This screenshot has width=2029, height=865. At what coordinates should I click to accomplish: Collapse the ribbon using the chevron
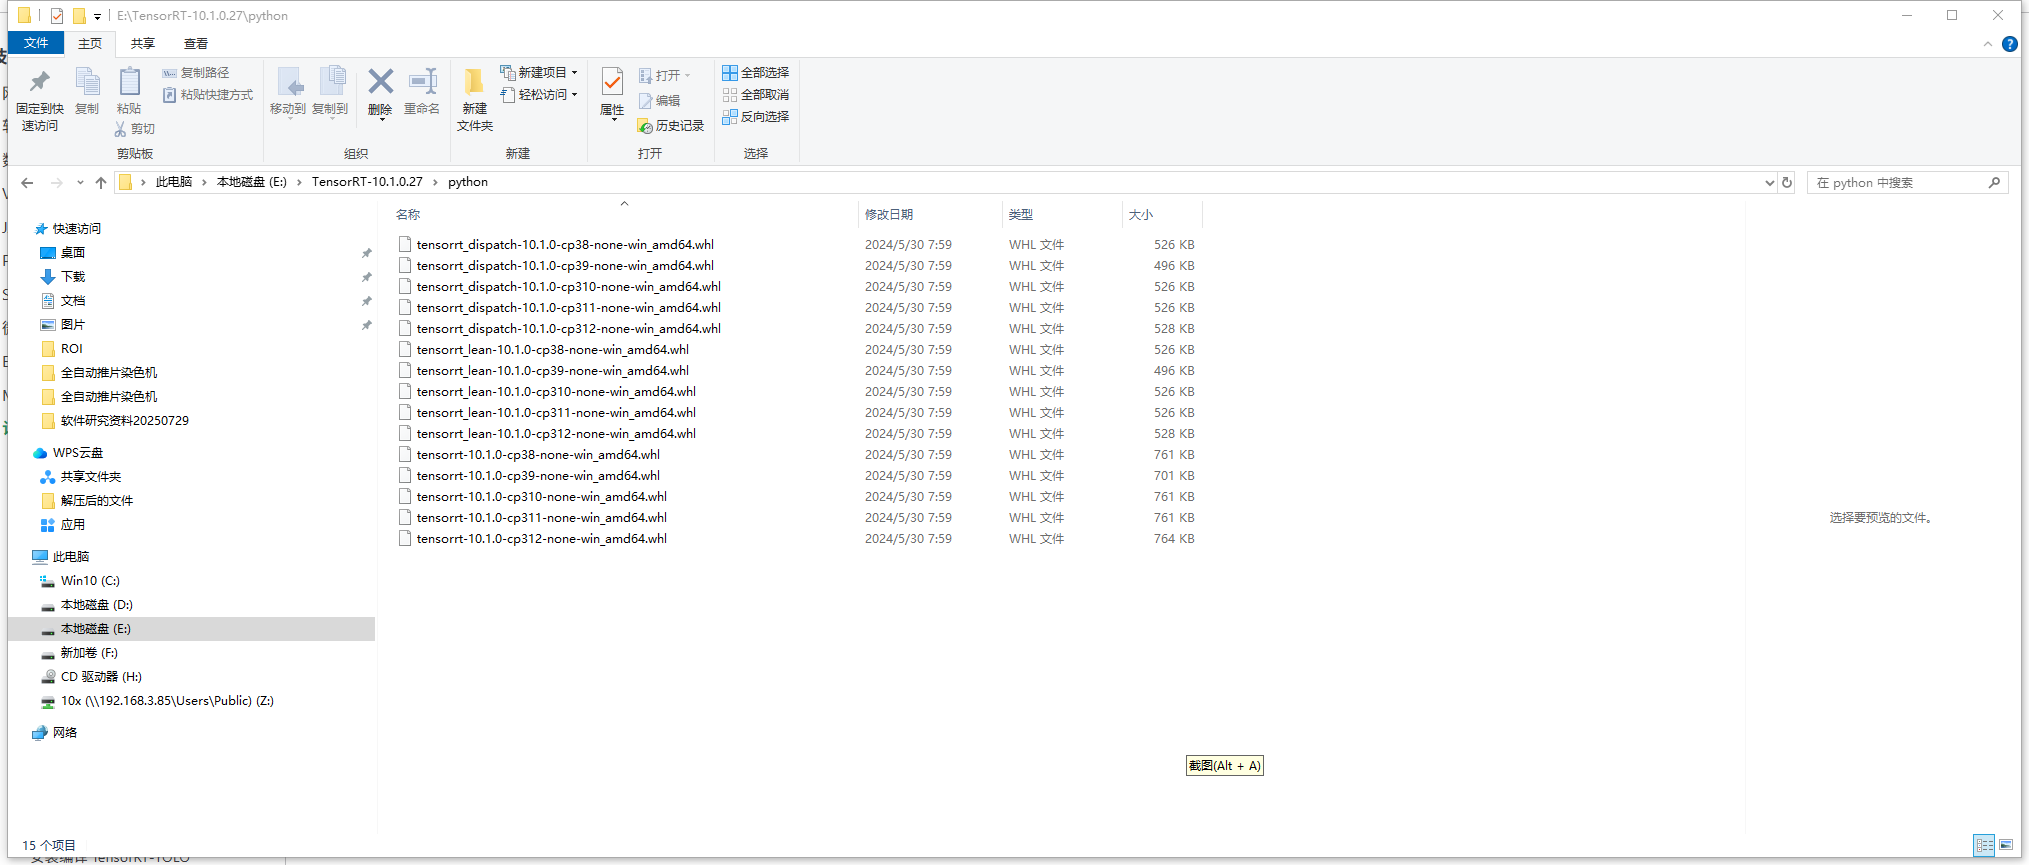[1987, 44]
